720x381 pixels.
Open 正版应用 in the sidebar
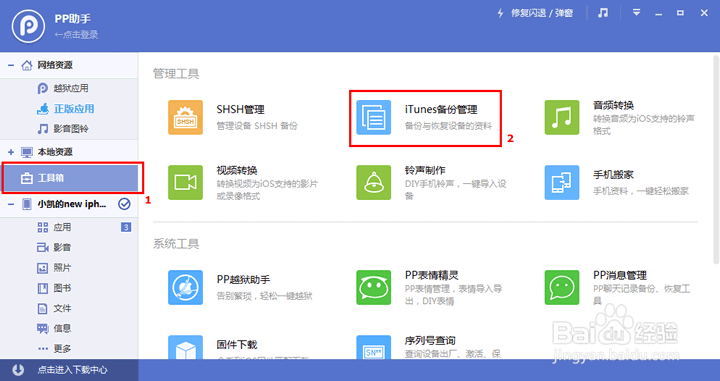pos(74,108)
